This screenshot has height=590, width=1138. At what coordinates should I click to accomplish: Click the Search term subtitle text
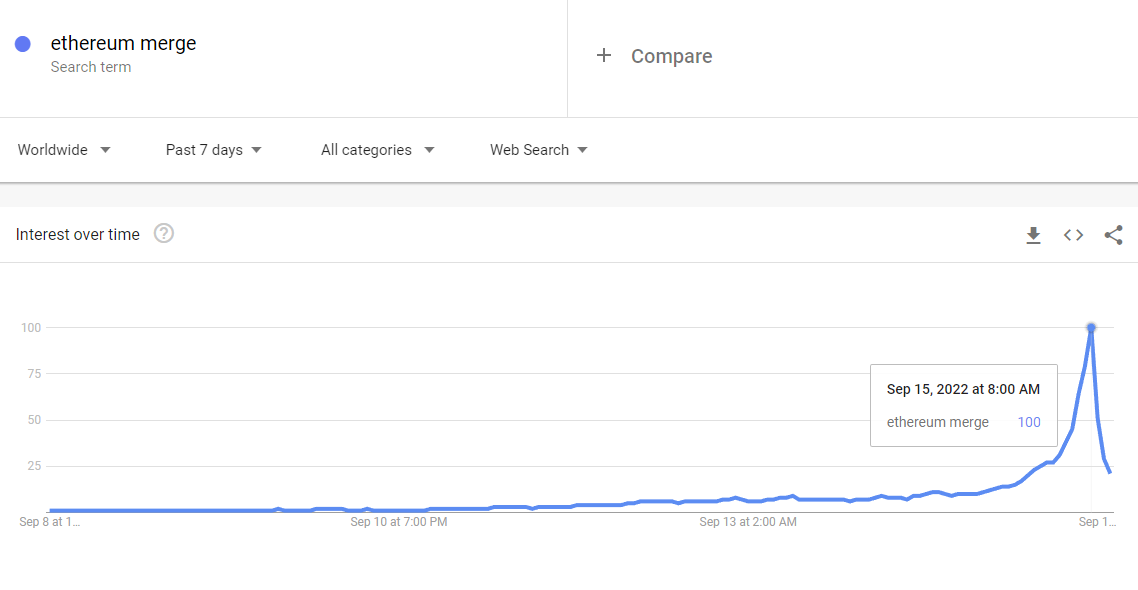pyautogui.click(x=91, y=67)
